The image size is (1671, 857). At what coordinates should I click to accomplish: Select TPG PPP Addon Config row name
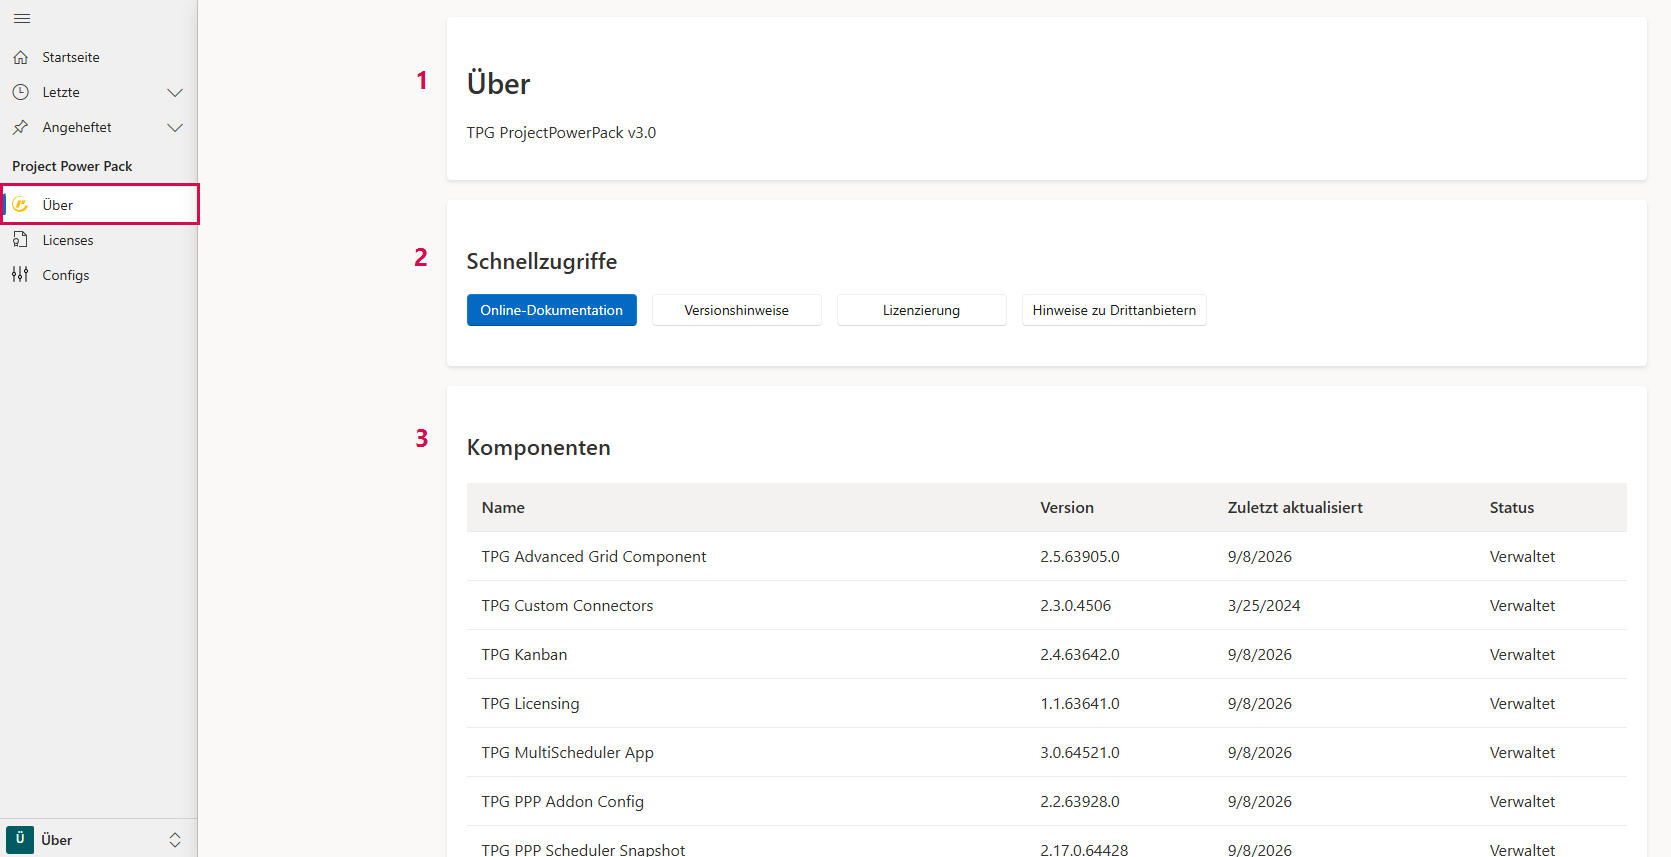(x=562, y=802)
